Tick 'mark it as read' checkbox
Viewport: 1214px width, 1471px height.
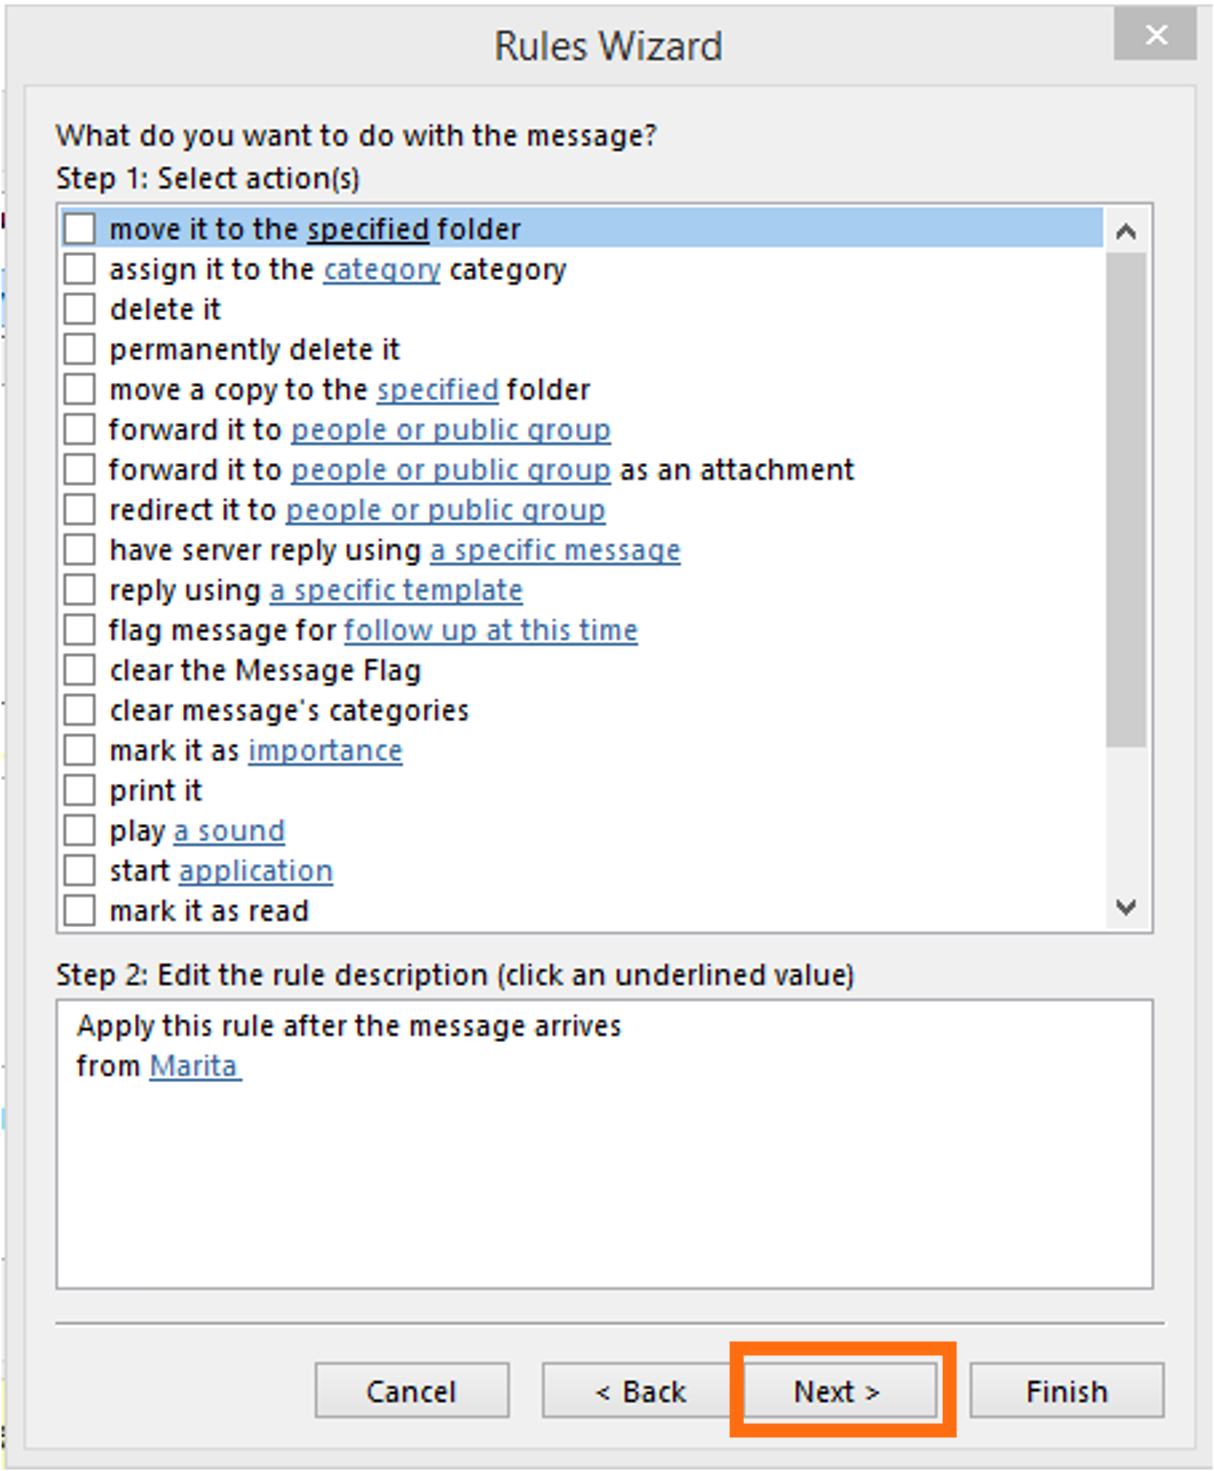click(x=80, y=910)
